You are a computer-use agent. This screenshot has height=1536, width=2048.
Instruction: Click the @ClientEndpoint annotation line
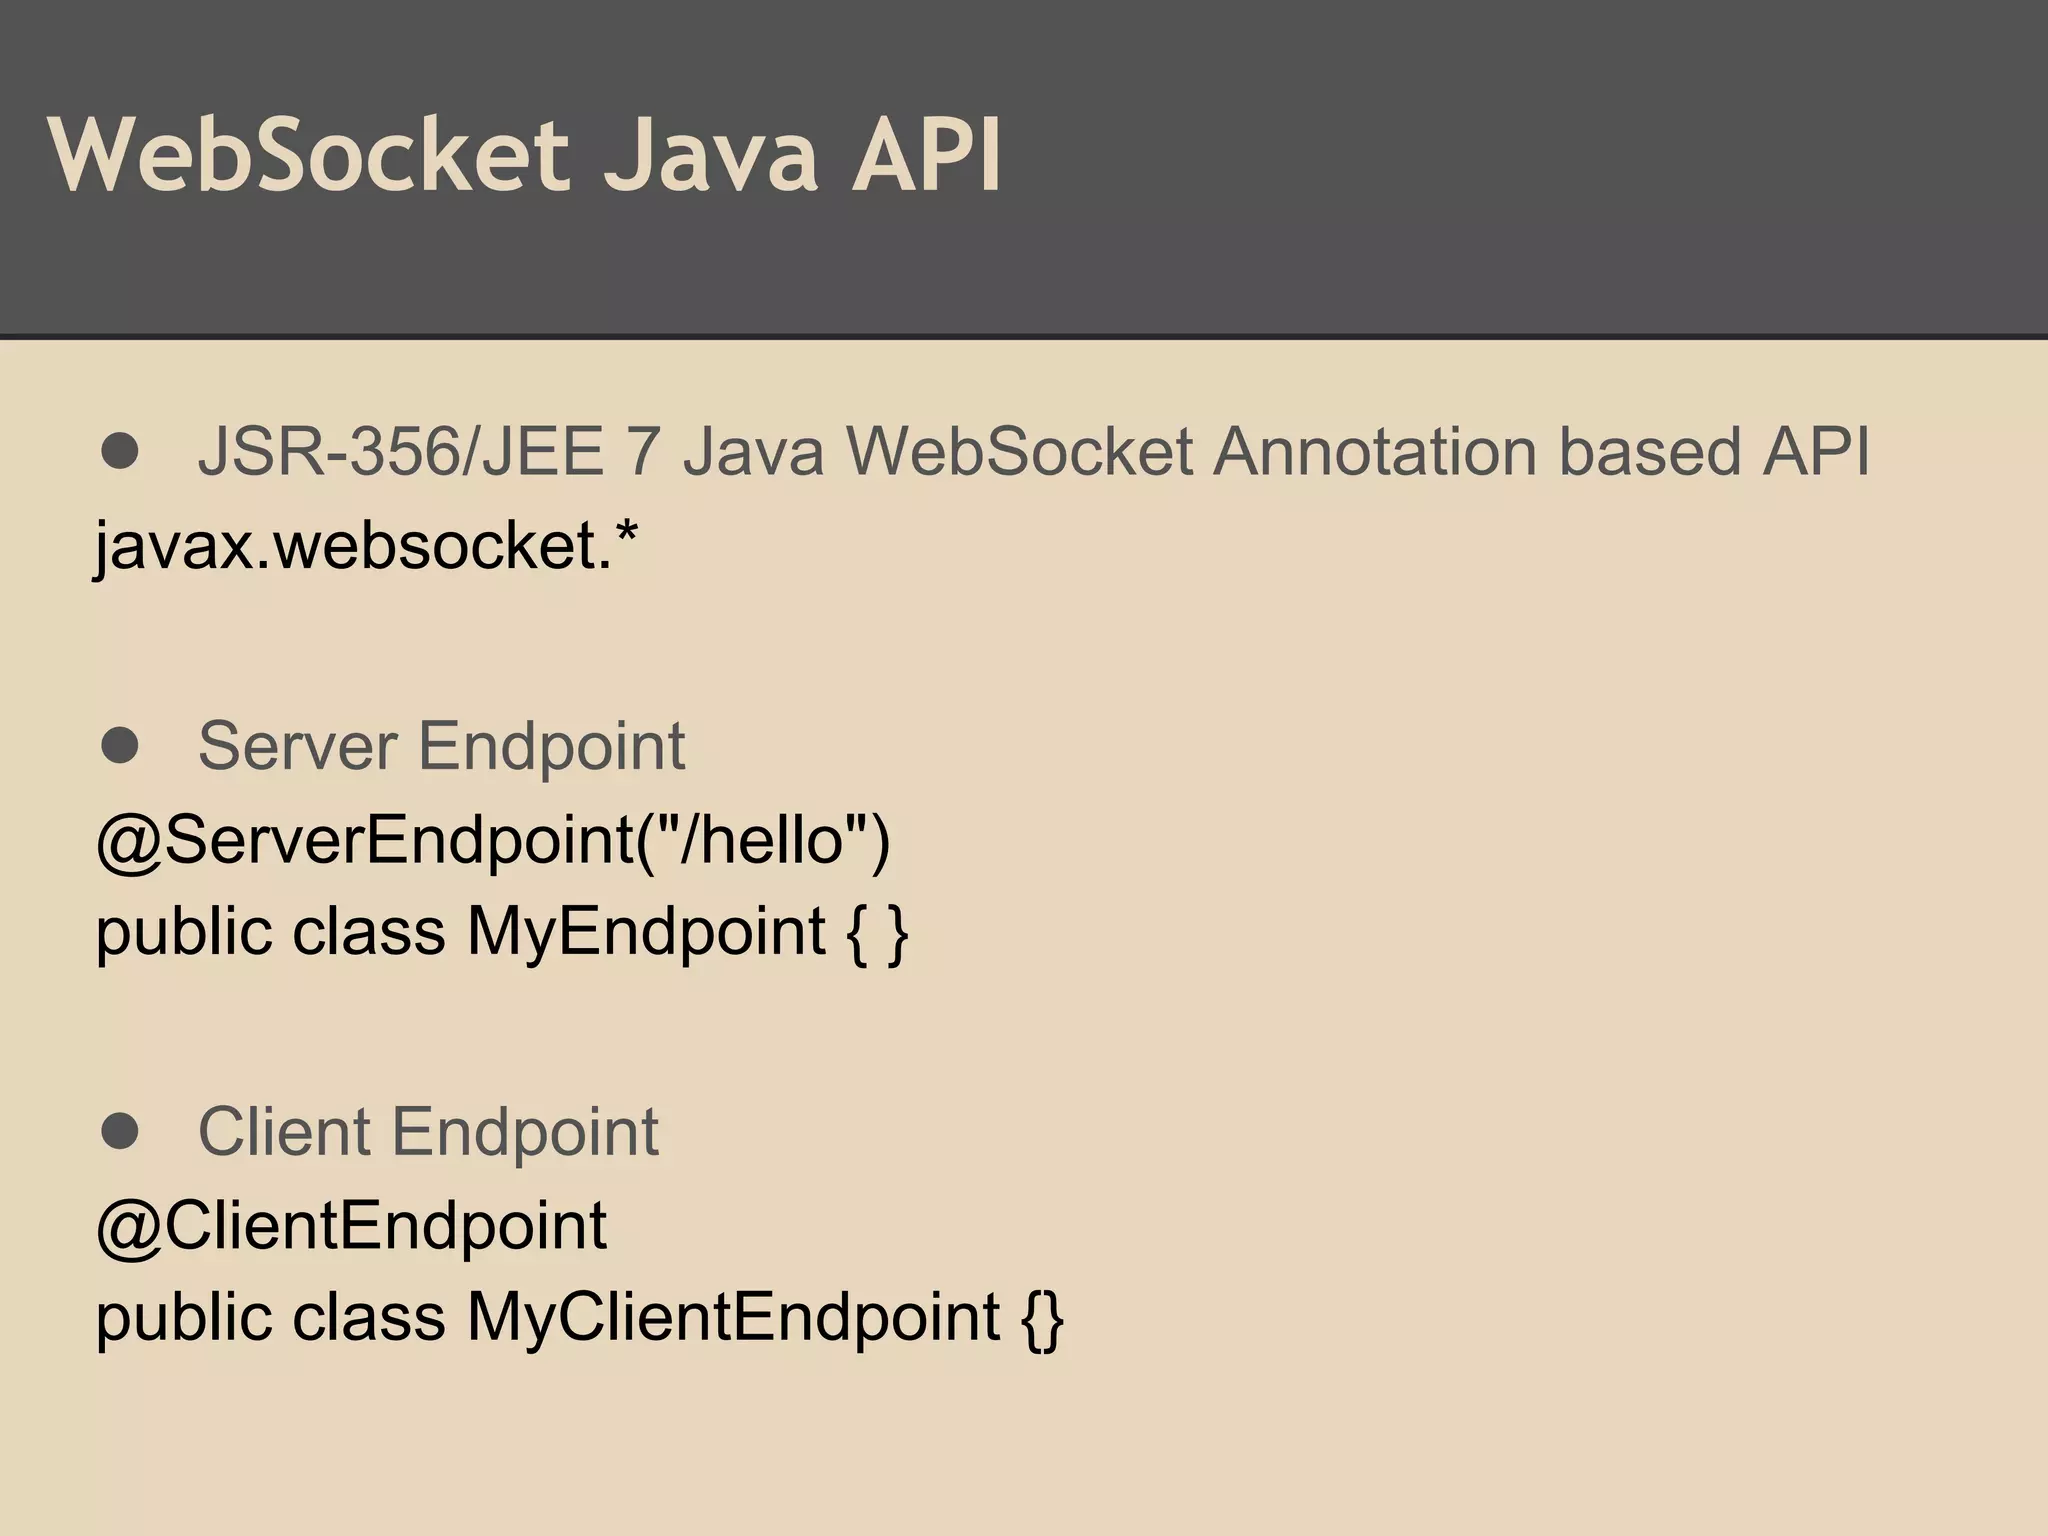coord(351,1224)
